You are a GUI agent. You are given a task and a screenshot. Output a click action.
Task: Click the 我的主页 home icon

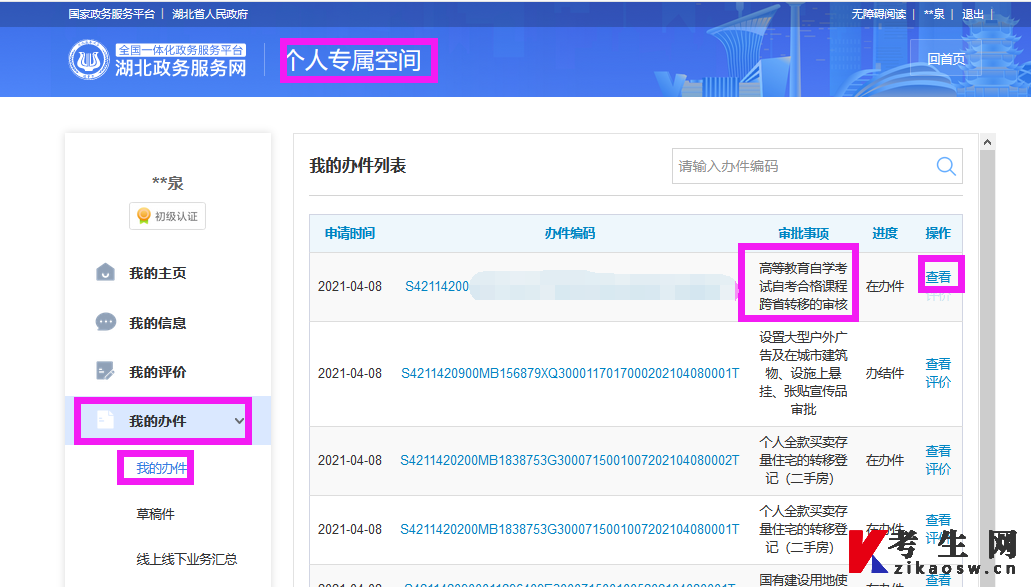point(105,272)
